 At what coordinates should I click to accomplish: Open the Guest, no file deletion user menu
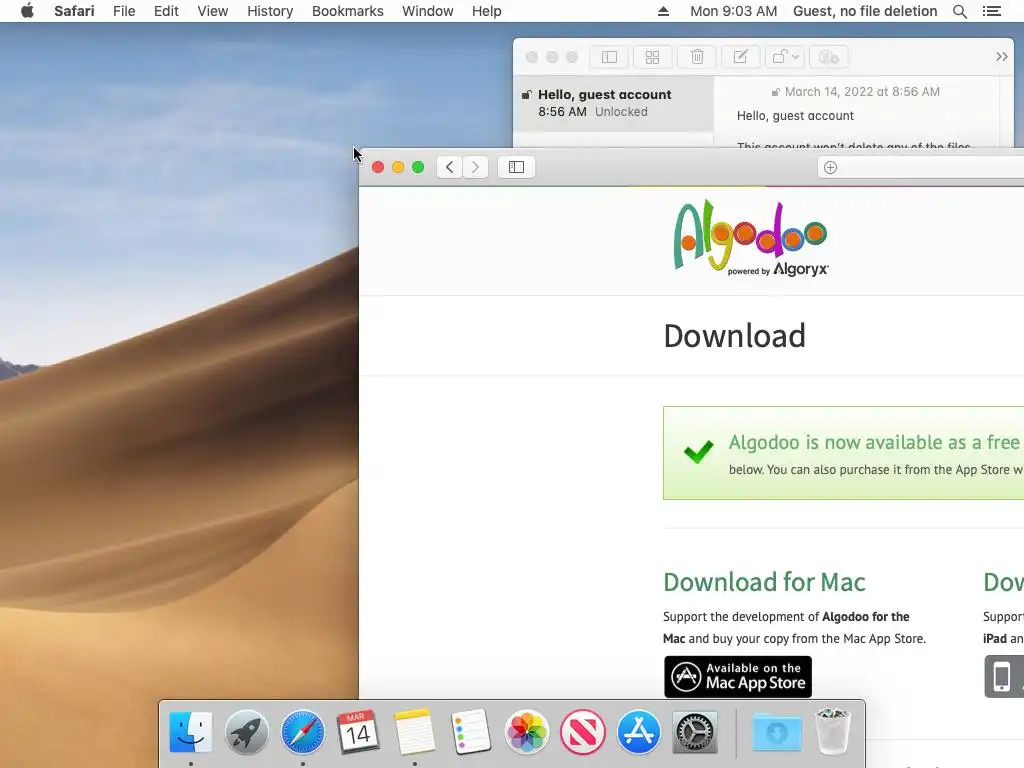[x=865, y=11]
